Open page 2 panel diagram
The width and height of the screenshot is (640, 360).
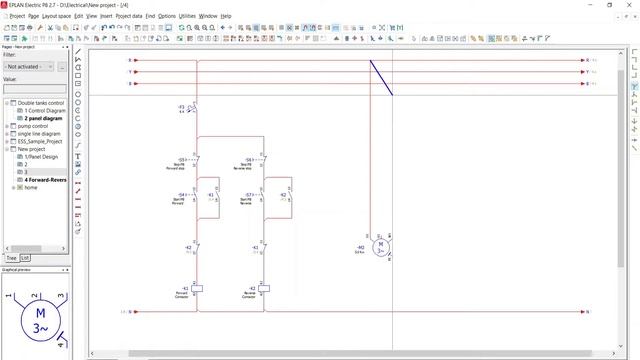[43, 118]
